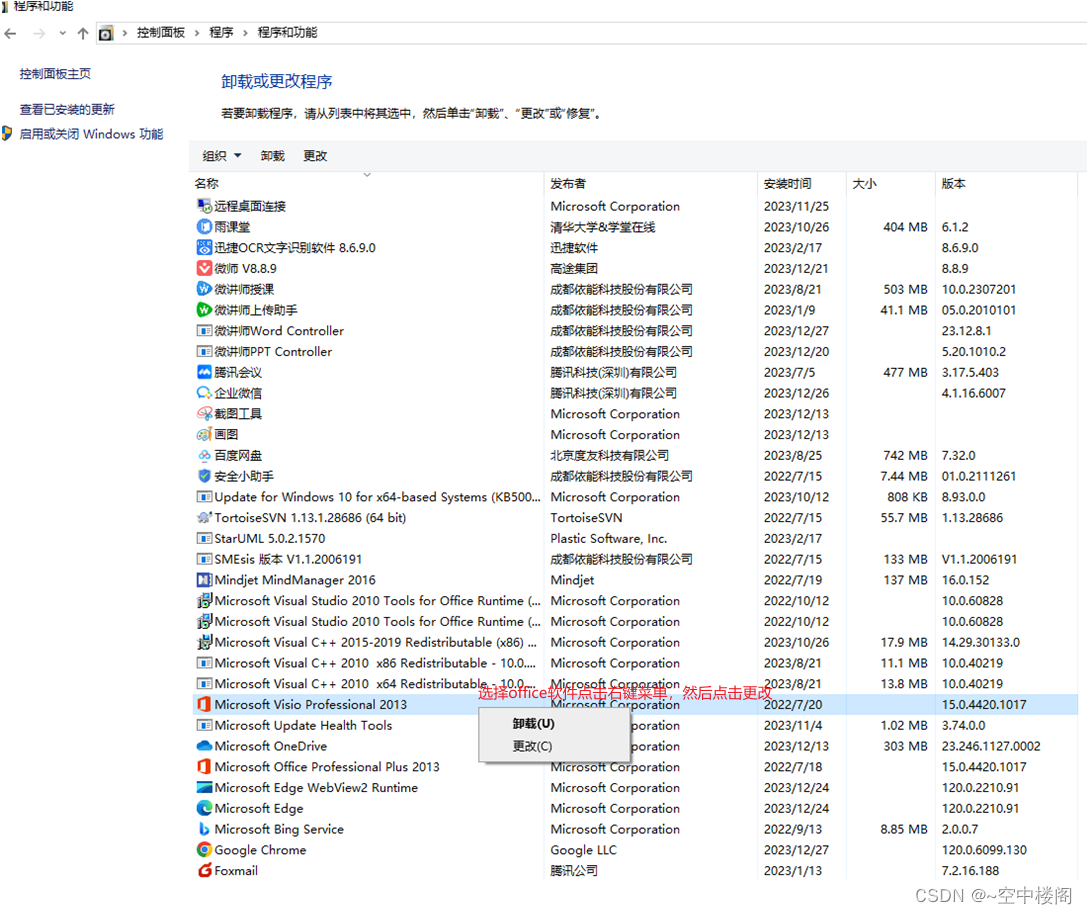Screen dimensions: 1087x914
Task: Select Visual C++ 2015-2019 Redistributable (x86) row
Action: point(636,642)
